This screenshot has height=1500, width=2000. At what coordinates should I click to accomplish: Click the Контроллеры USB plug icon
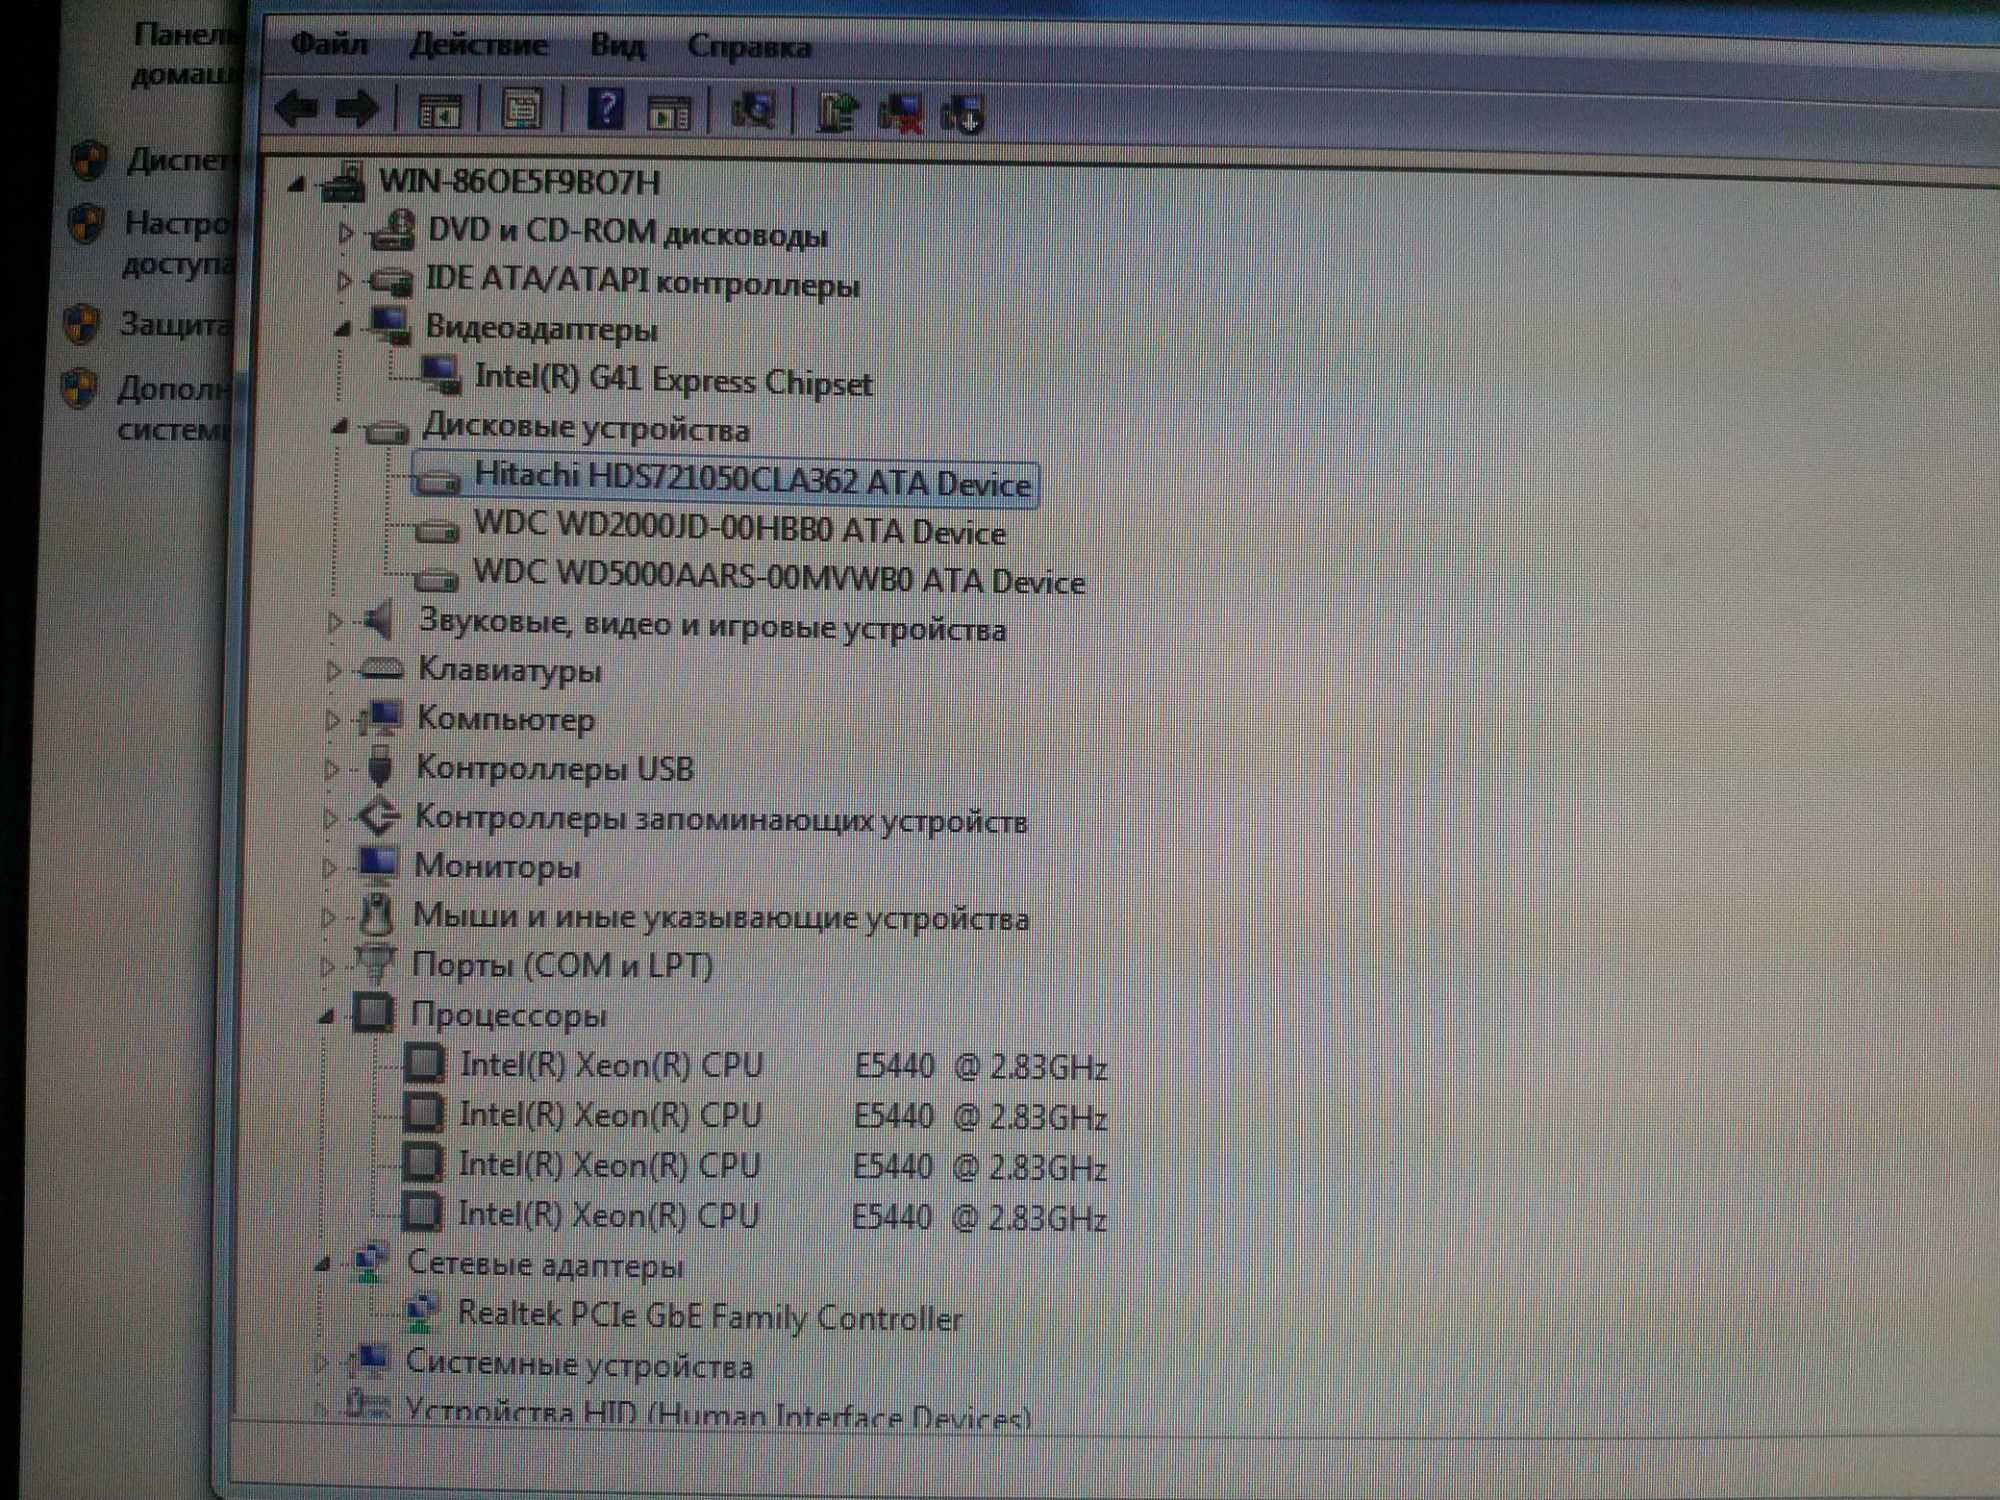tap(379, 766)
